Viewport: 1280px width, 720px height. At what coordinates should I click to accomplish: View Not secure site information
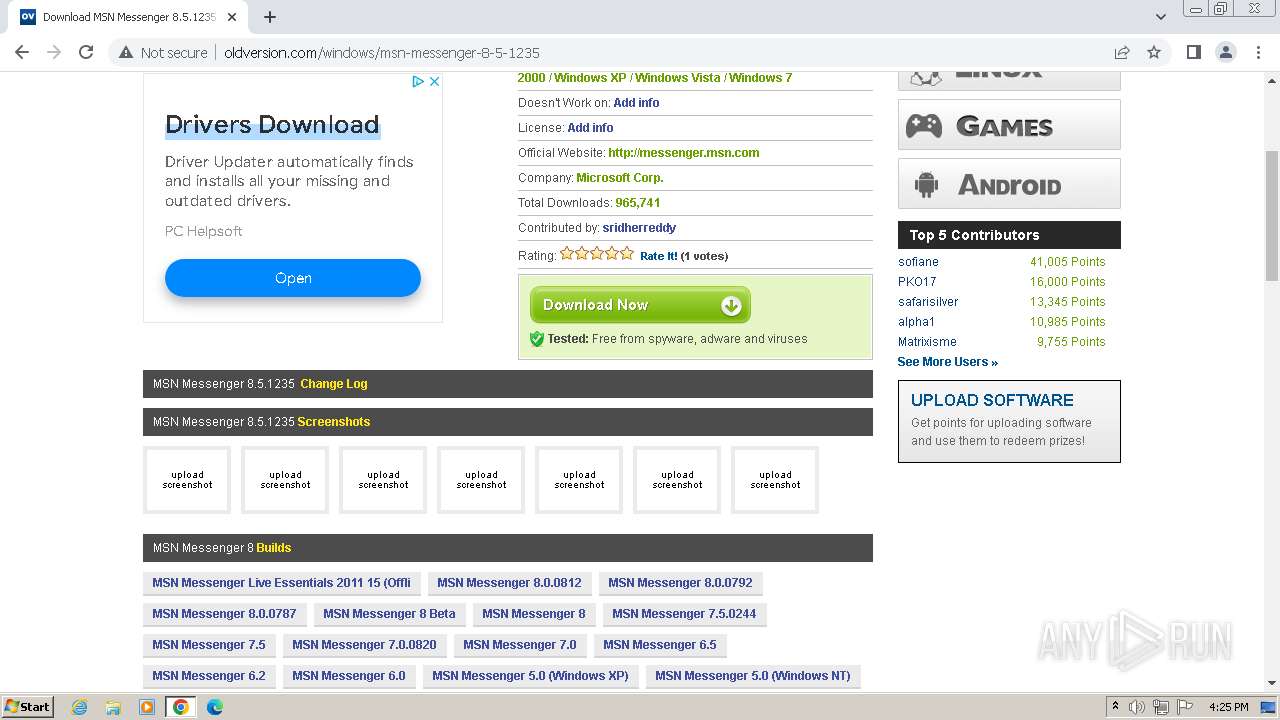(163, 52)
